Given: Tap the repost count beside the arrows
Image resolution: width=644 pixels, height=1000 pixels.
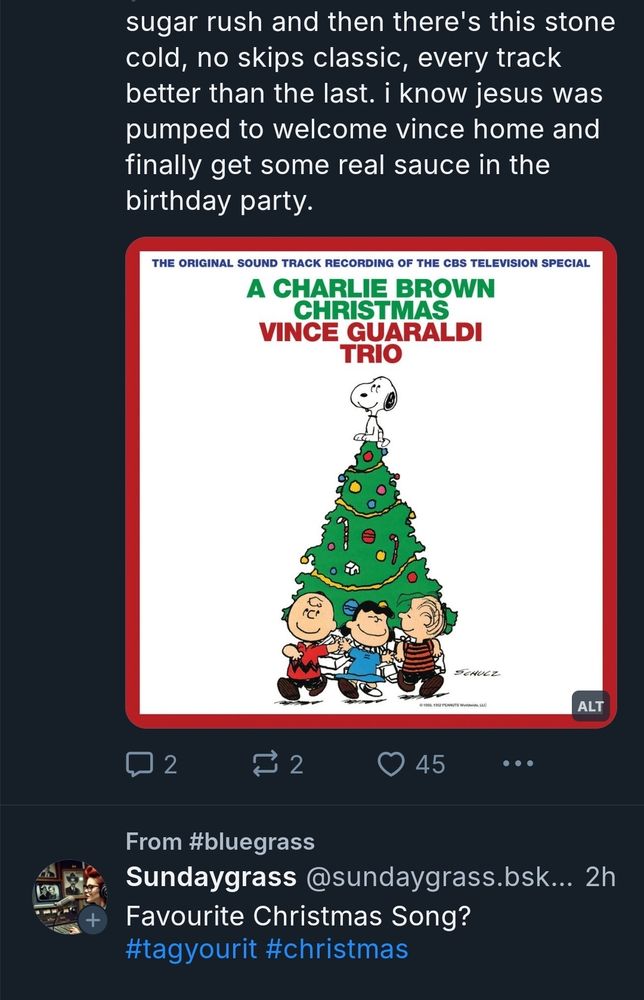Looking at the screenshot, I should pos(296,765).
